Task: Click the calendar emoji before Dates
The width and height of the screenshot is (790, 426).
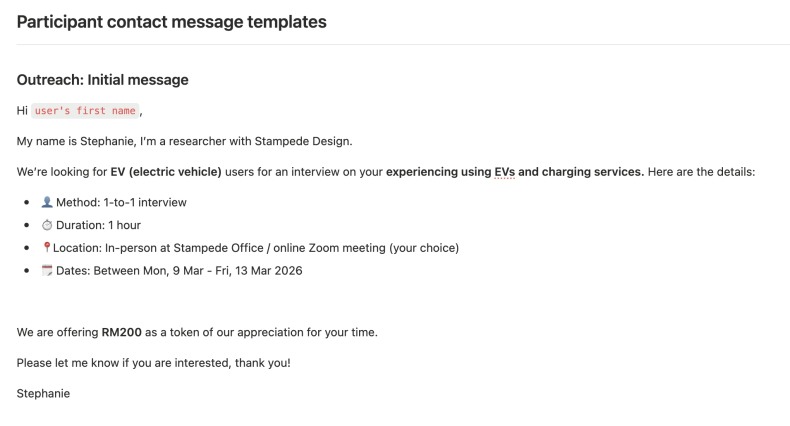Action: 46,271
